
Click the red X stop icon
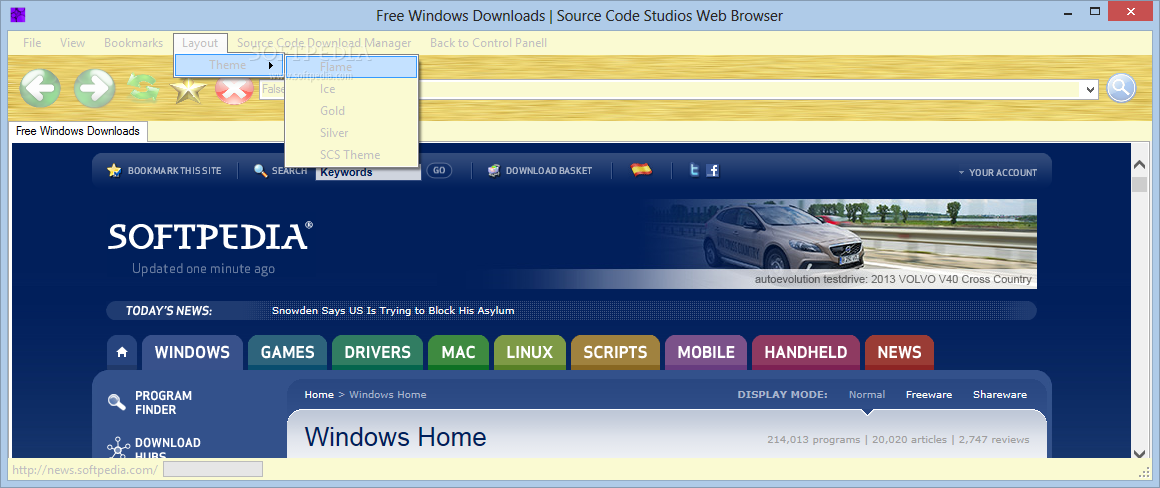coord(234,90)
